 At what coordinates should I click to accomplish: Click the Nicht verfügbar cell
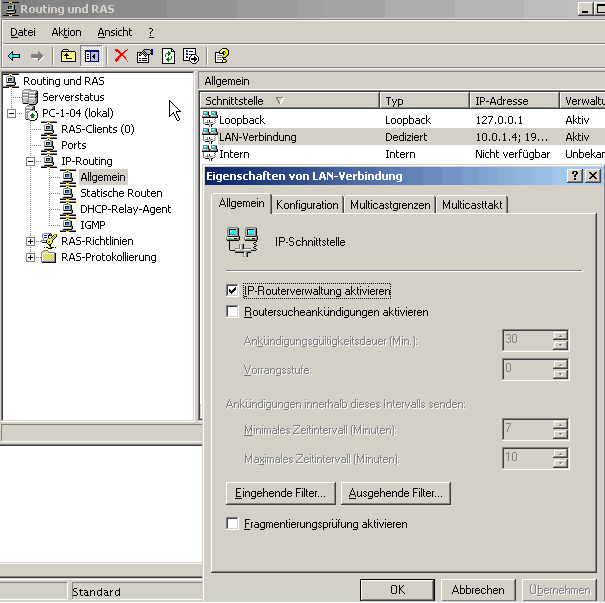(512, 154)
